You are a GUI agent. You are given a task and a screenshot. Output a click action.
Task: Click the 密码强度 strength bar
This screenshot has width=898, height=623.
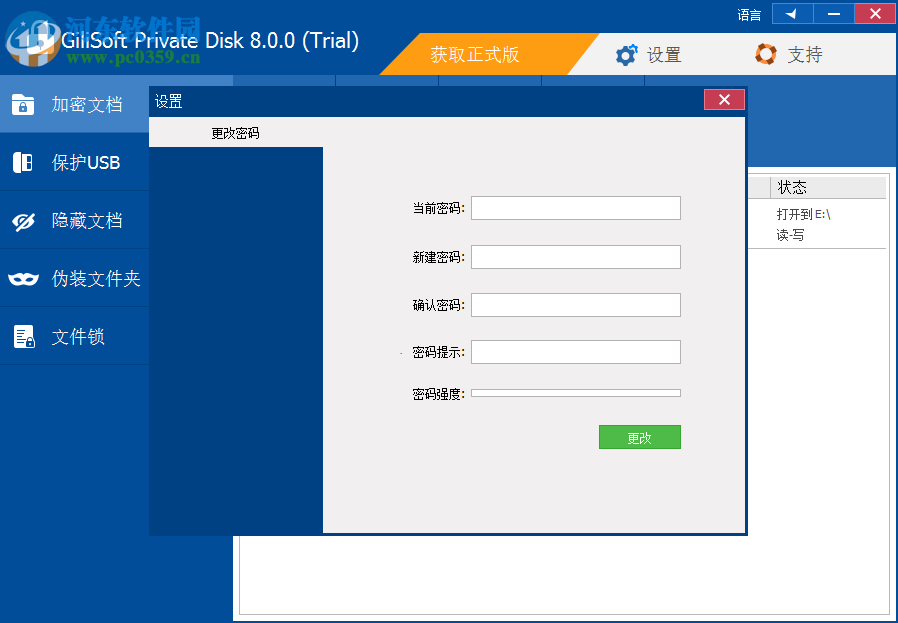[575, 394]
